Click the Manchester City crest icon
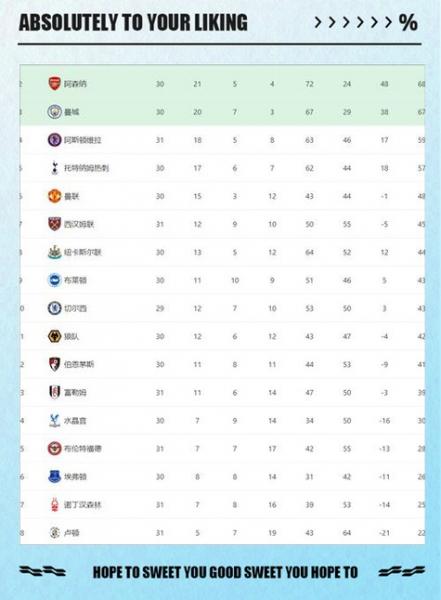 (54, 112)
